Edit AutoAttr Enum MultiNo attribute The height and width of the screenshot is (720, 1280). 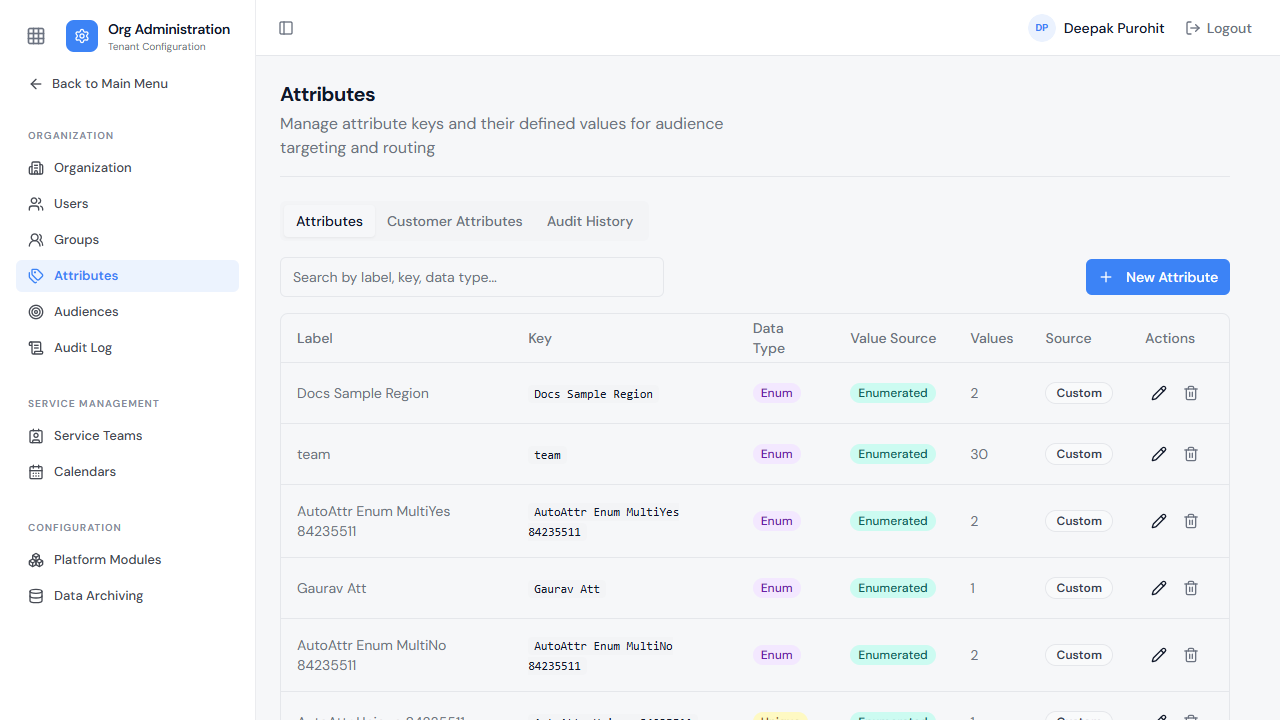coord(1159,655)
